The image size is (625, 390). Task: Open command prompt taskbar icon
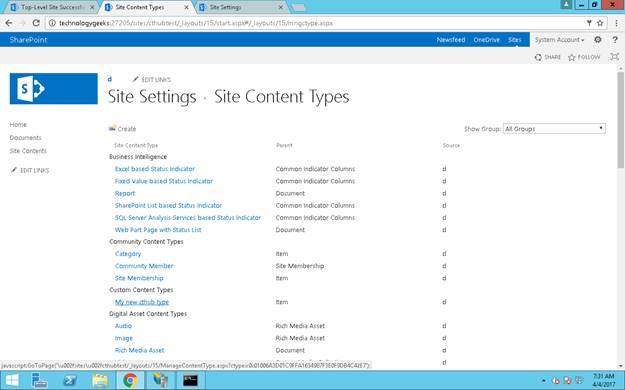190,380
